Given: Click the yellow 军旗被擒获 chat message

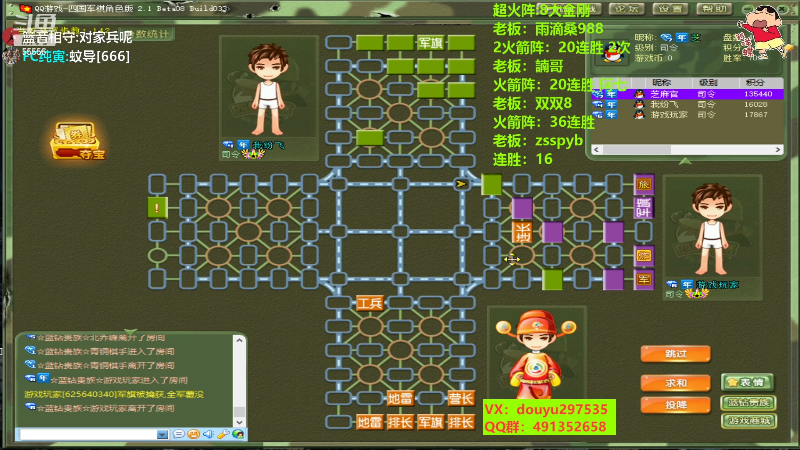Looking at the screenshot, I should [114, 394].
